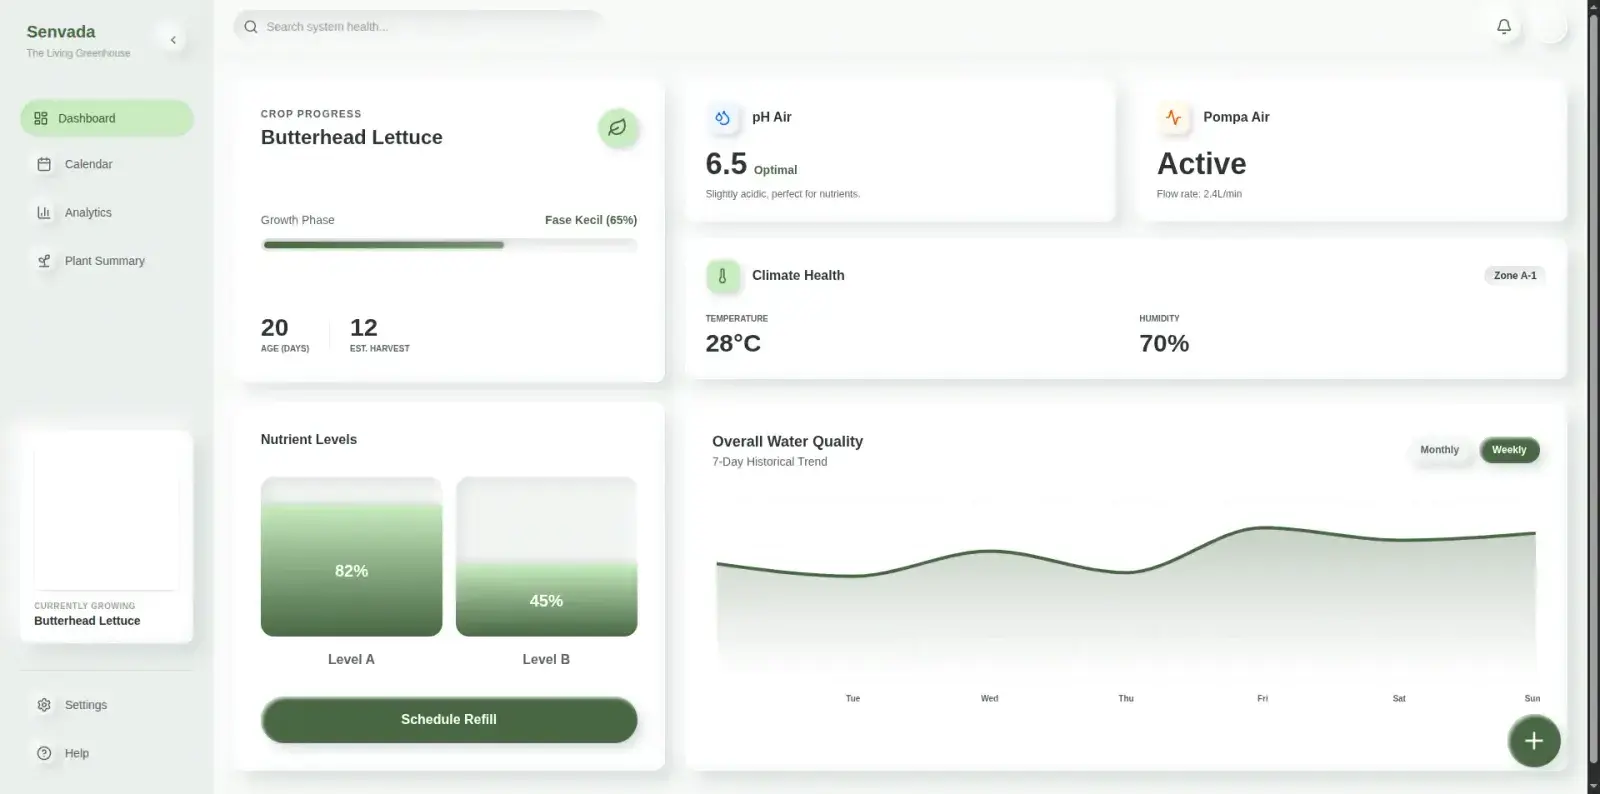
Task: Click the Climate Health thermometer icon
Action: [x=722, y=276]
